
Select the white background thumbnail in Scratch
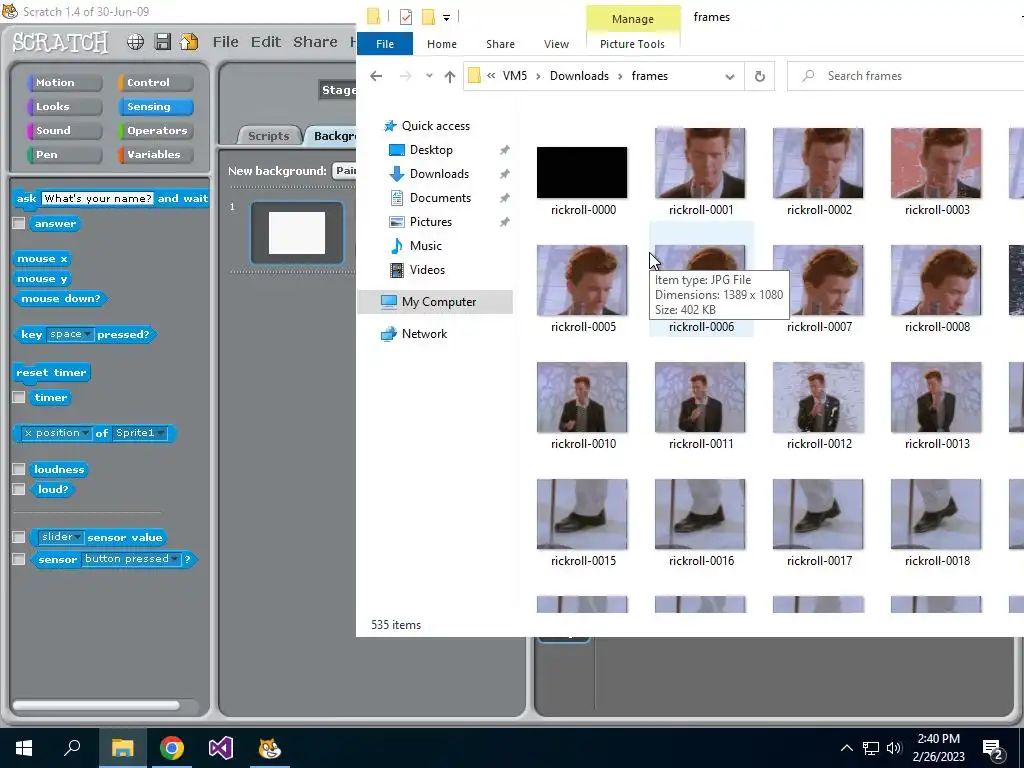coord(297,232)
